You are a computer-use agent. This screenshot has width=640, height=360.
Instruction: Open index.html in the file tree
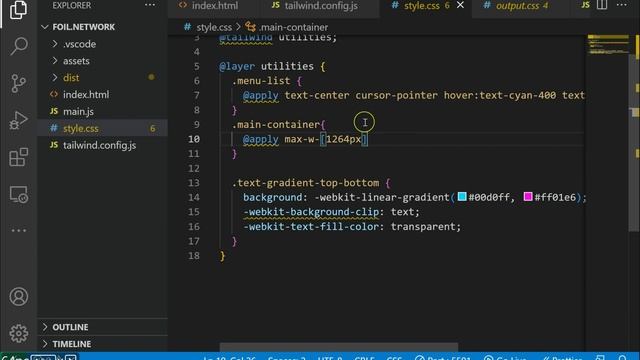(x=86, y=95)
